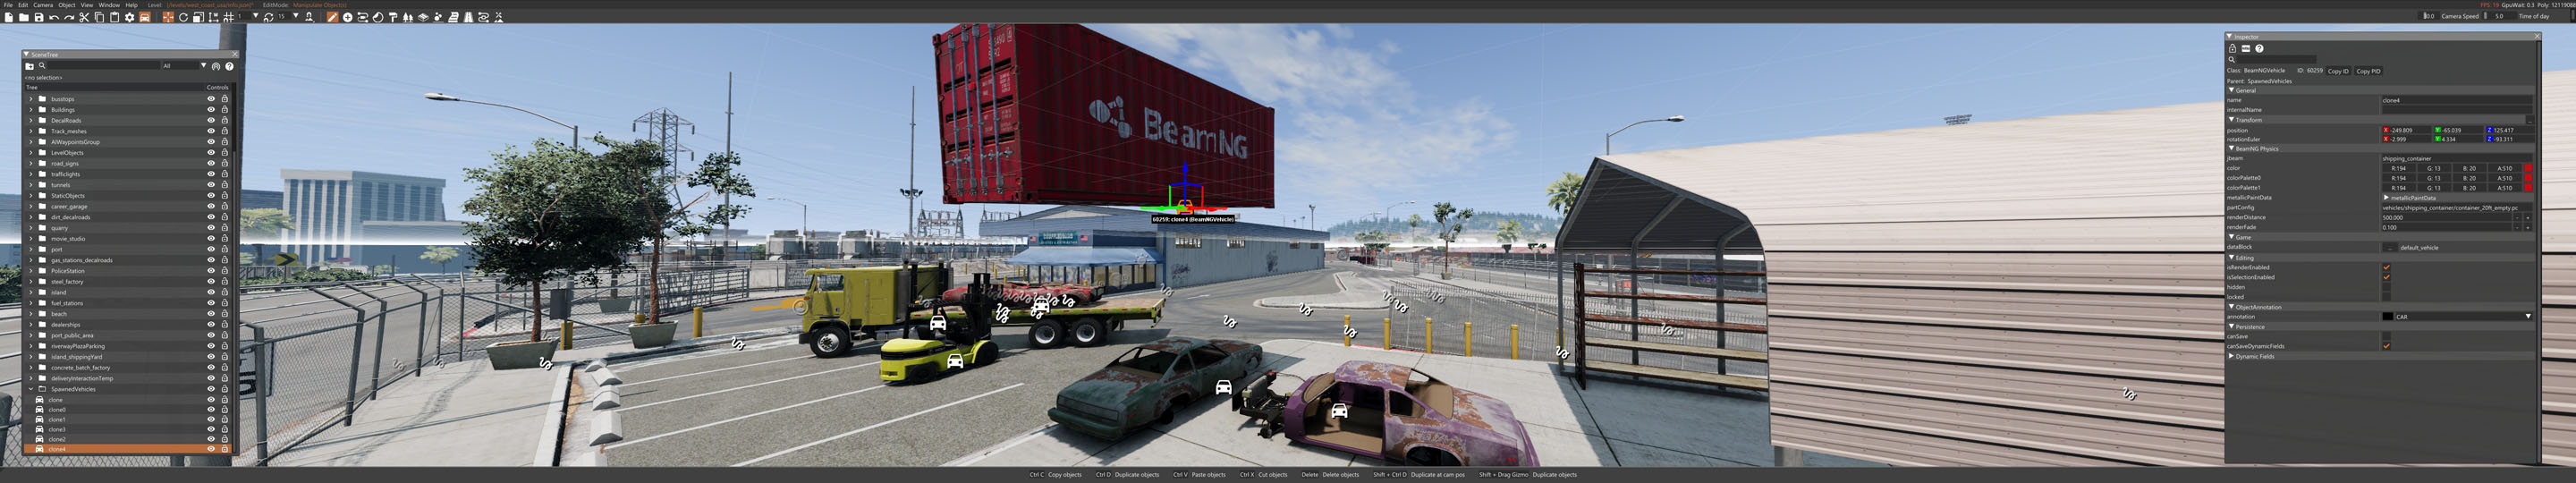Click the Cut scissors icon

(84, 17)
